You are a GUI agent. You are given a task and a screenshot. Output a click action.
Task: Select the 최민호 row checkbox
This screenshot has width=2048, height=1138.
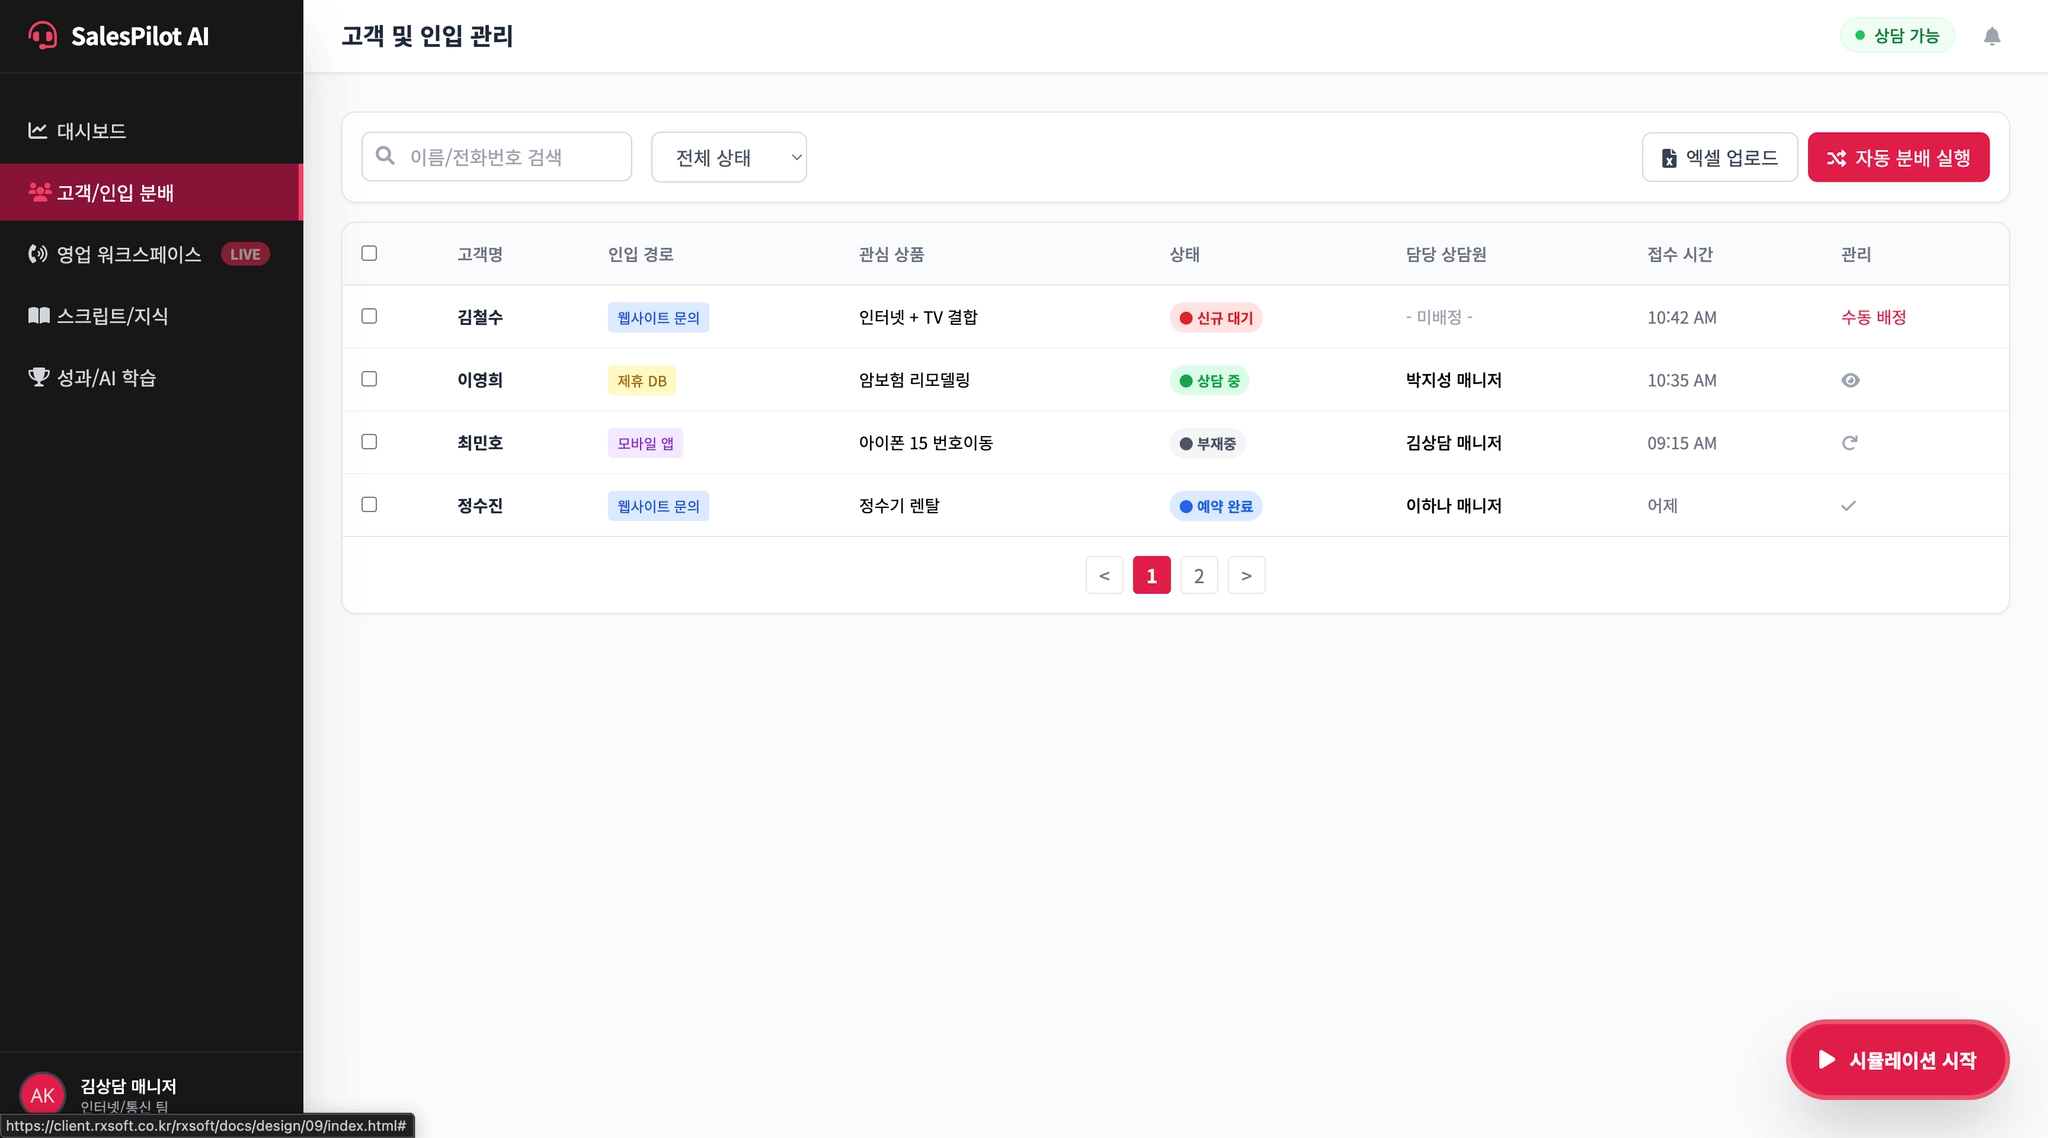[369, 442]
